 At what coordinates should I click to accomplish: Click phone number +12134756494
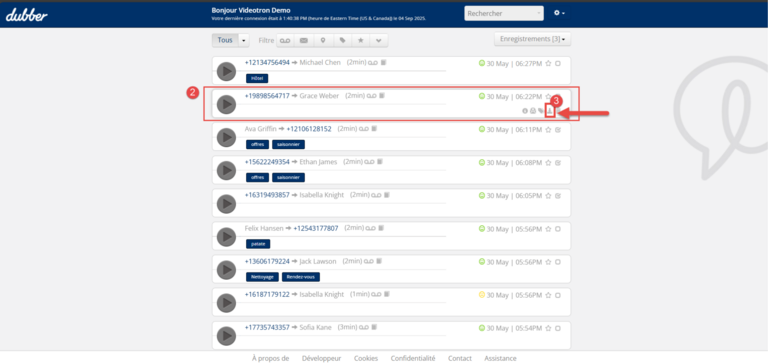pos(267,63)
